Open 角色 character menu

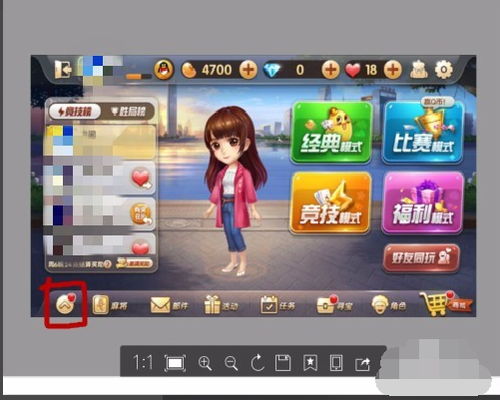(x=389, y=305)
